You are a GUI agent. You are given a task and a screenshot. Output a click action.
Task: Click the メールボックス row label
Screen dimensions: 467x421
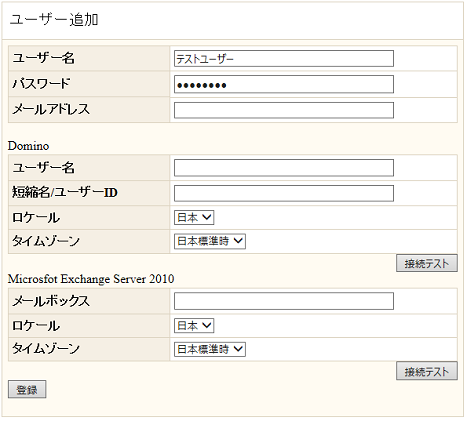(x=51, y=301)
